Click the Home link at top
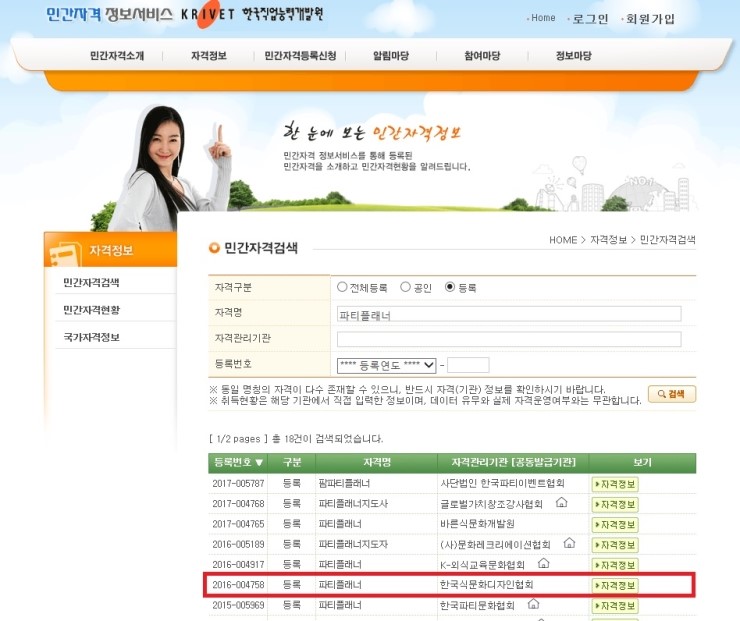Screen dimensions: 740x621 543,18
